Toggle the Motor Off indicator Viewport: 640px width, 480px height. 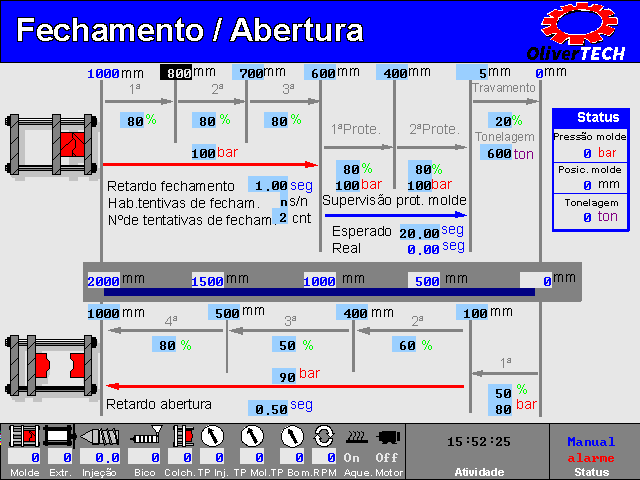[389, 457]
